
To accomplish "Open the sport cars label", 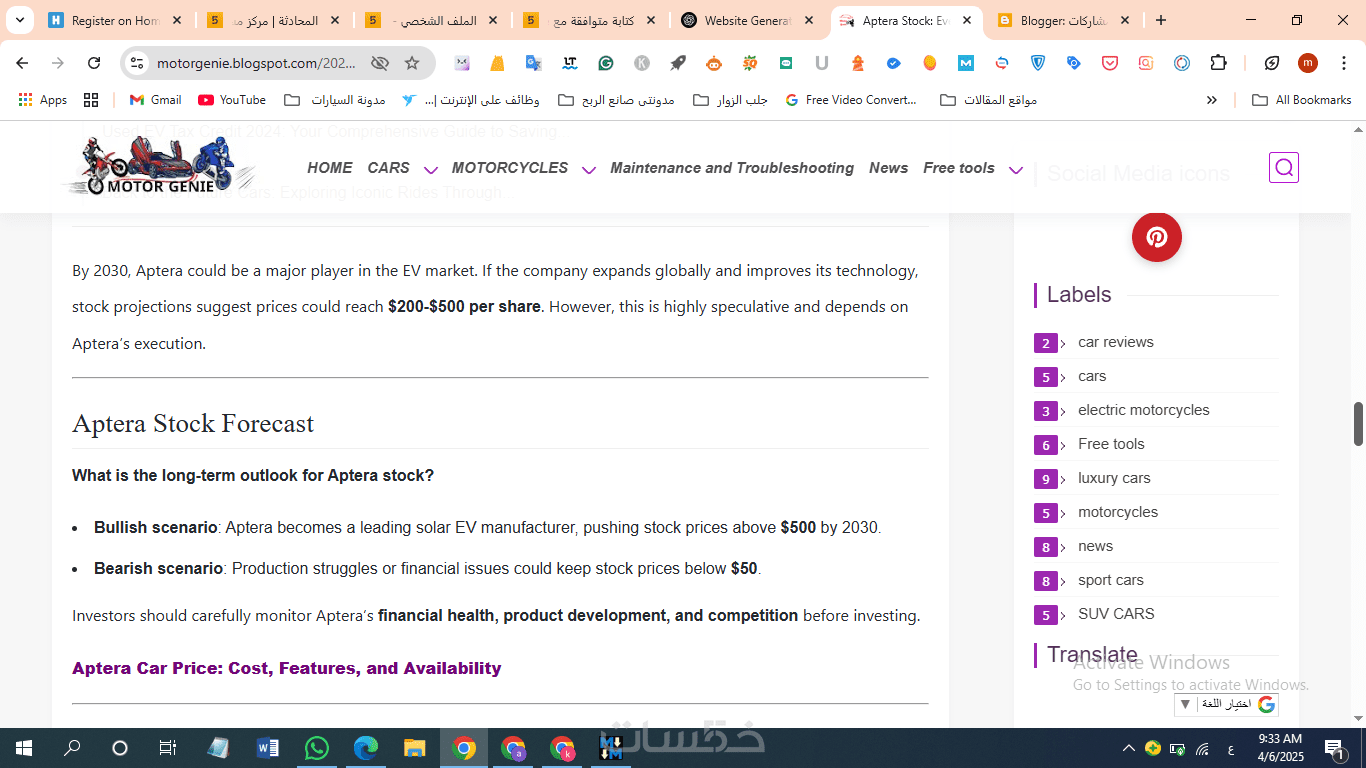I will 1111,580.
